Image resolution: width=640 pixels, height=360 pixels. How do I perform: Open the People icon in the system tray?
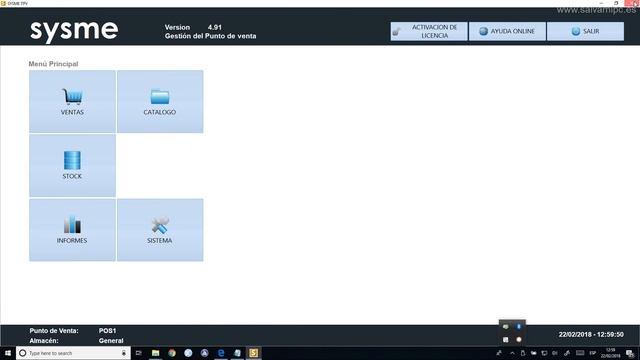[499, 353]
